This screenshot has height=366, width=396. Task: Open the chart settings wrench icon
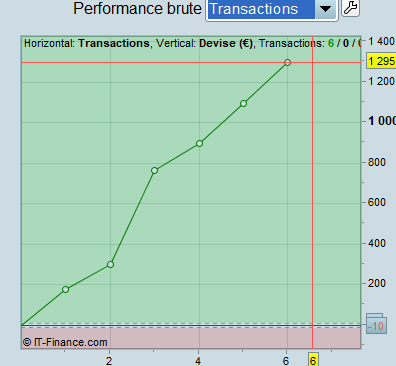click(x=350, y=8)
